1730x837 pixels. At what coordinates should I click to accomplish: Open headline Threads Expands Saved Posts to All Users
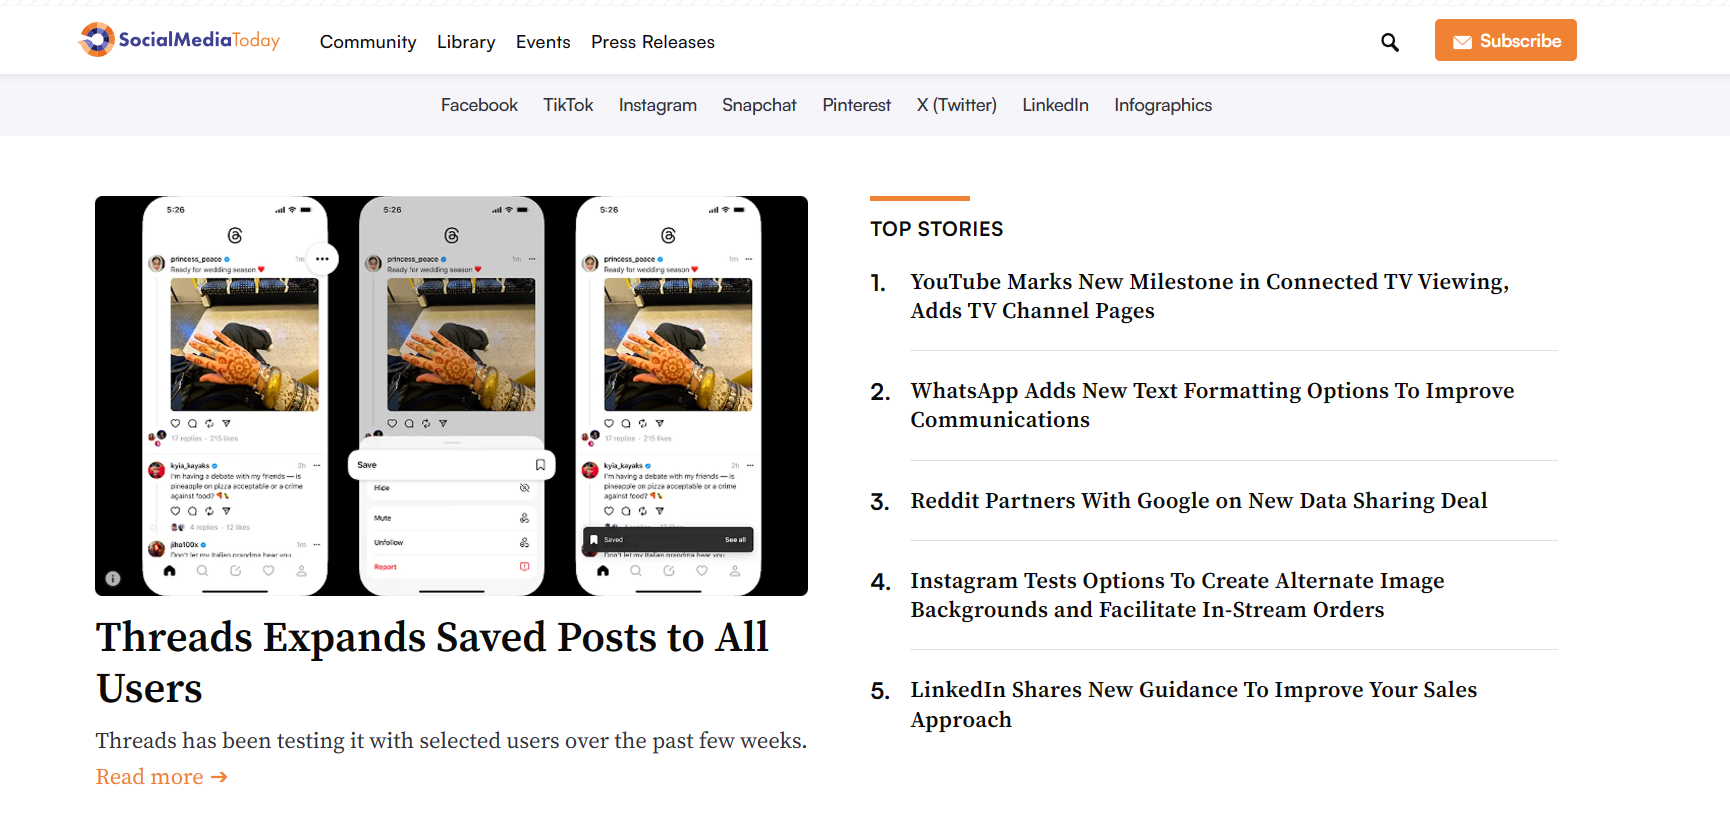432,662
